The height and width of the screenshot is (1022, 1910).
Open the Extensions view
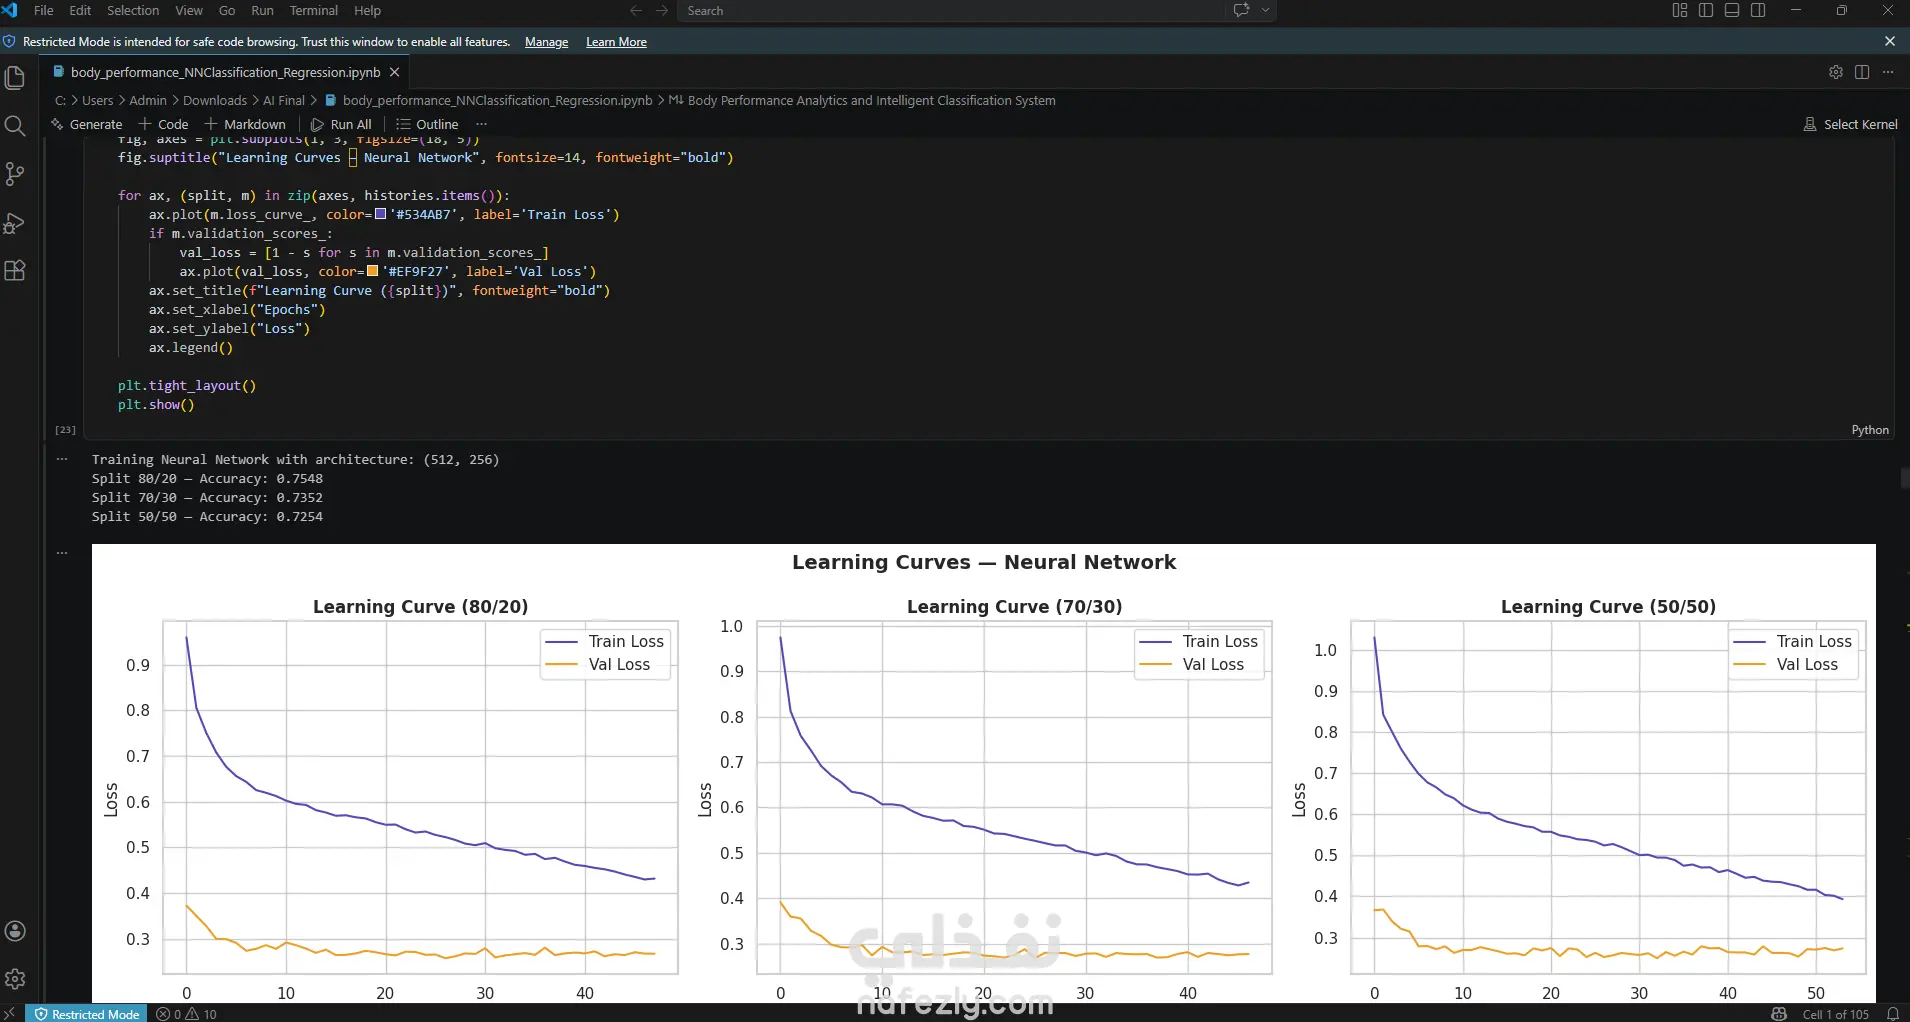click(x=15, y=271)
